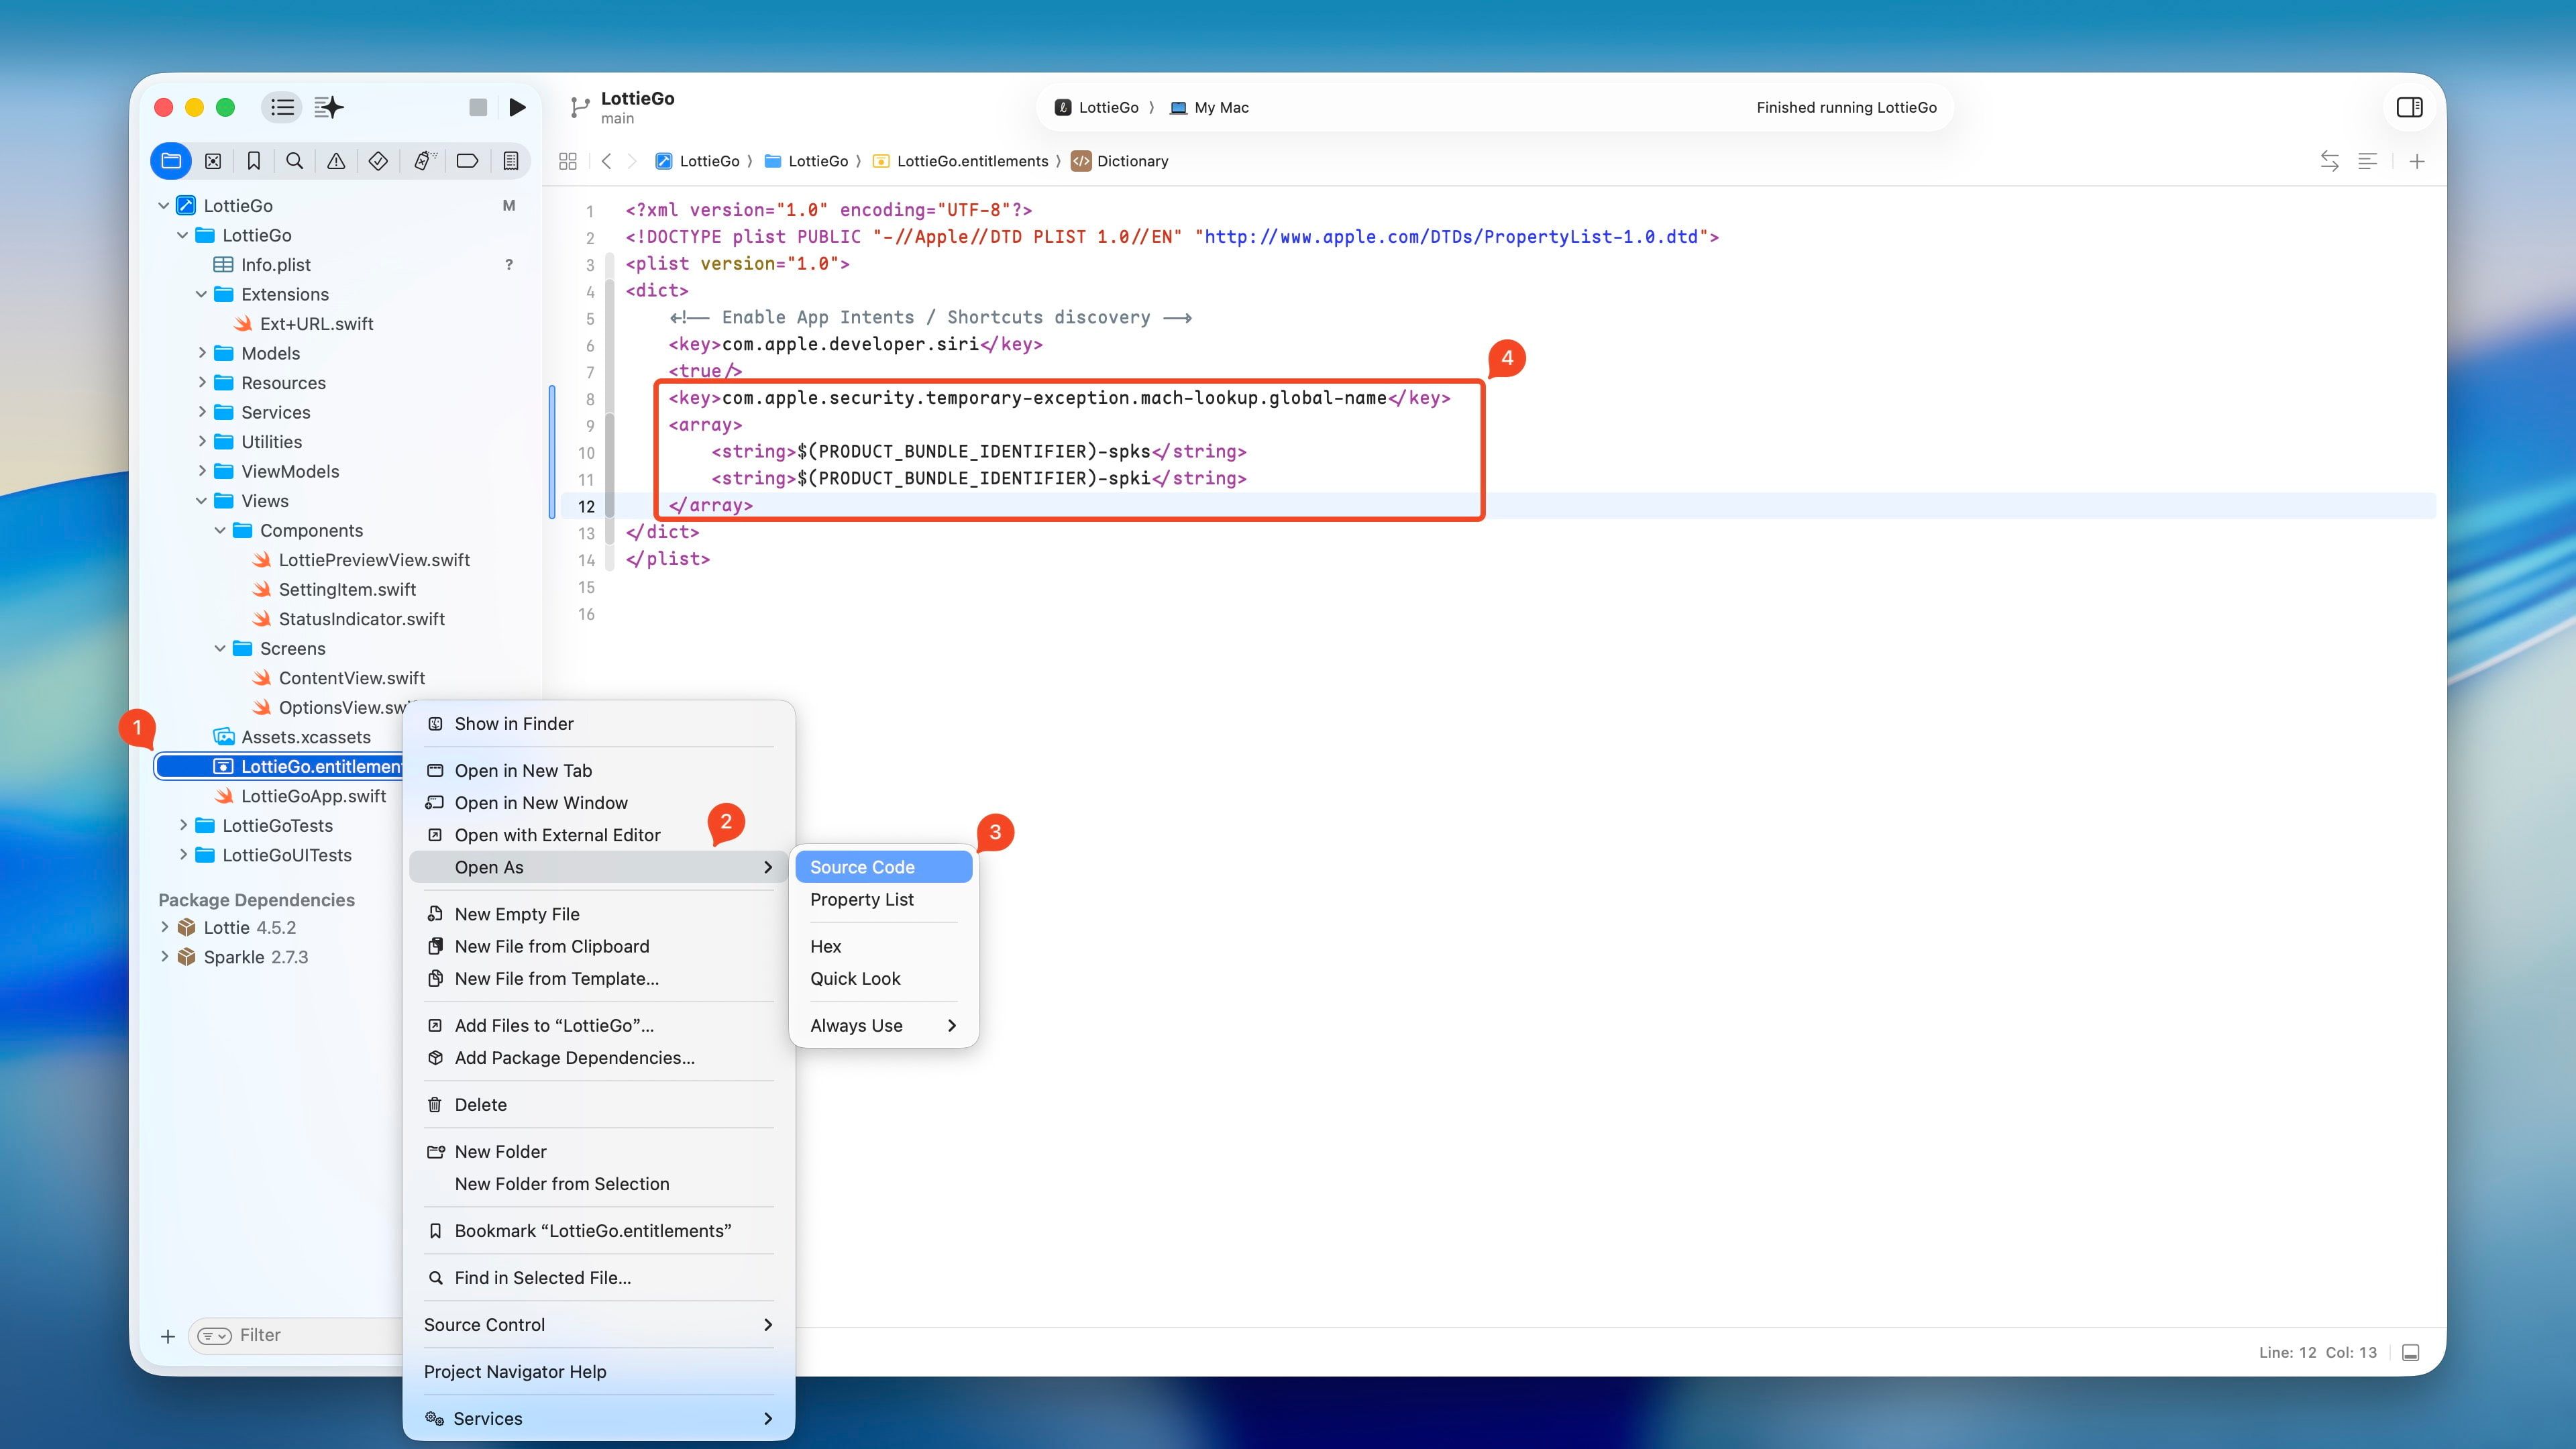The width and height of the screenshot is (2576, 1449).
Task: Click Delete in the context menu
Action: [x=480, y=1104]
